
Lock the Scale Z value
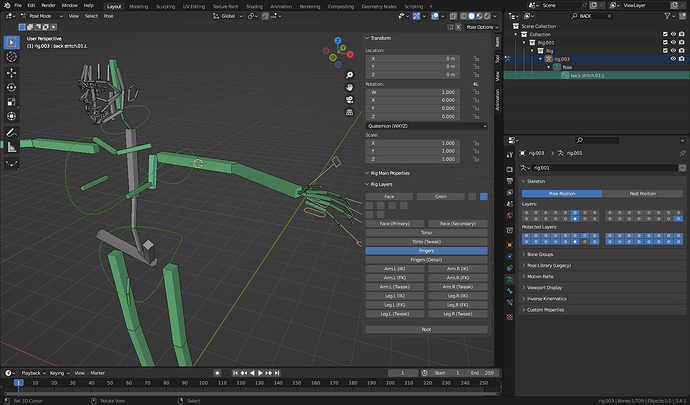(x=476, y=159)
